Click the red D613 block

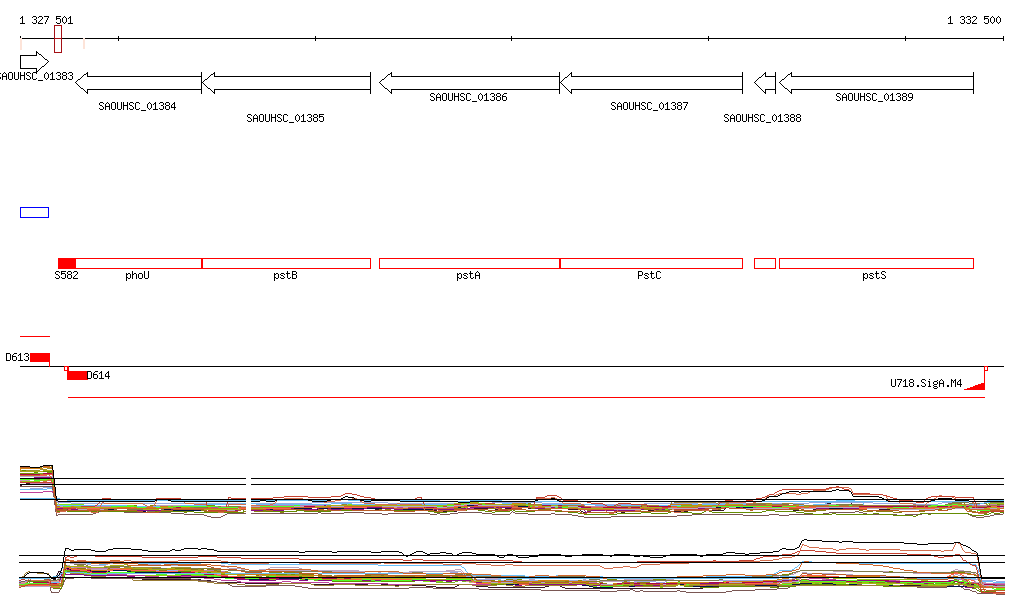tap(40, 358)
